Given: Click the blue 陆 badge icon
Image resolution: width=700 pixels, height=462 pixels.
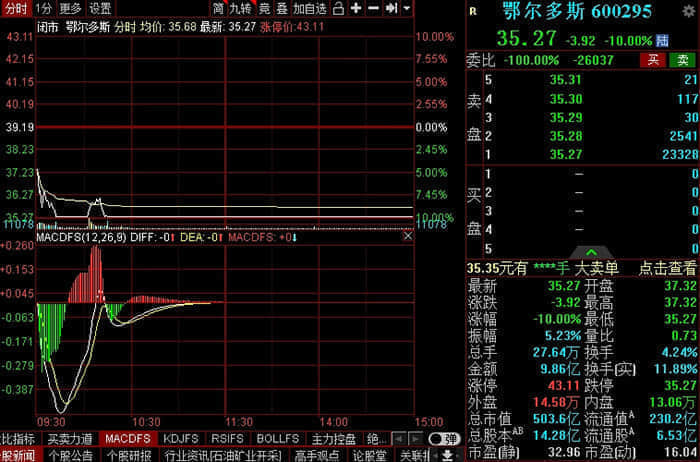Looking at the screenshot, I should coord(662,41).
